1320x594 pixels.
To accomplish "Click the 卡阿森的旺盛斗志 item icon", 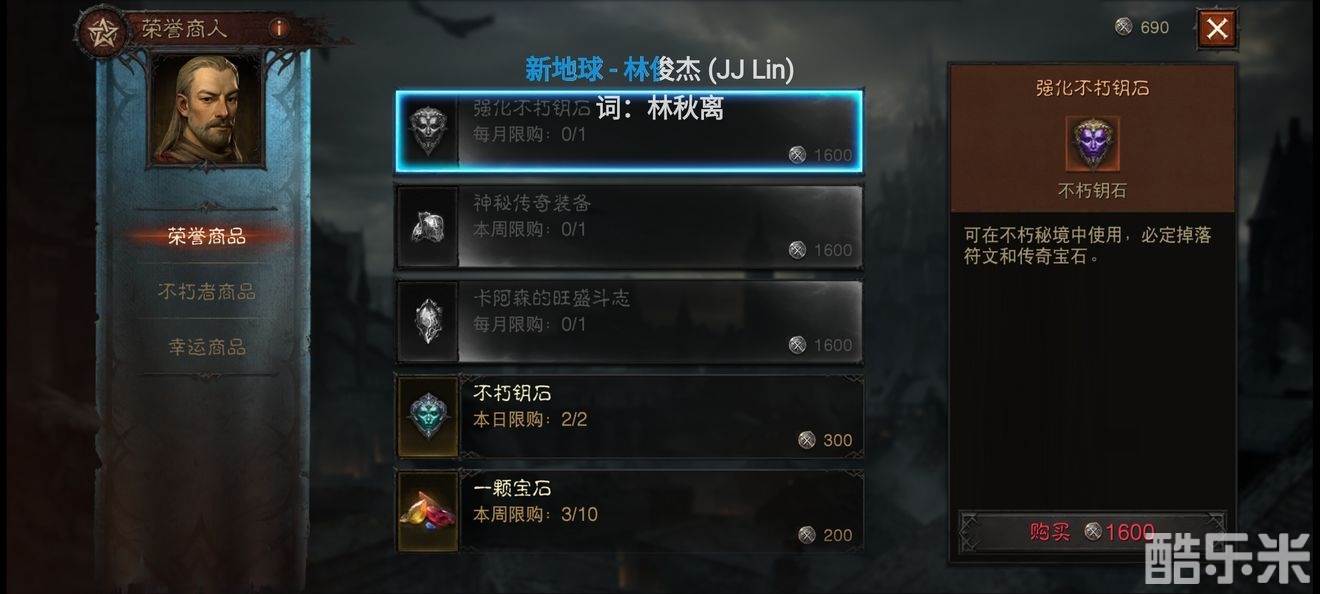I will coord(428,322).
